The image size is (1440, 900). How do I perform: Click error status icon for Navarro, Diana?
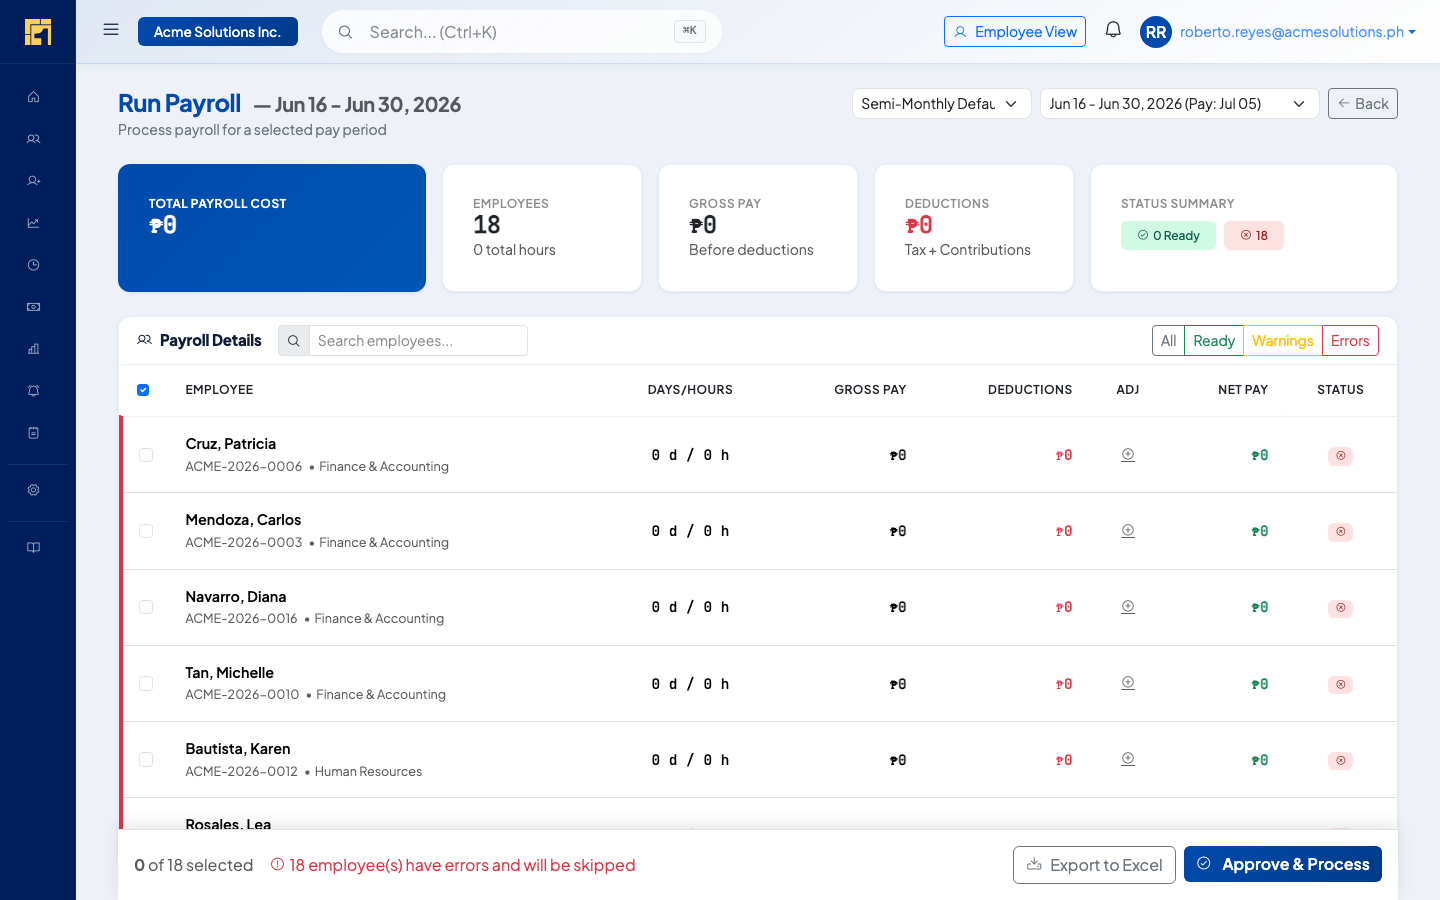[x=1341, y=608]
